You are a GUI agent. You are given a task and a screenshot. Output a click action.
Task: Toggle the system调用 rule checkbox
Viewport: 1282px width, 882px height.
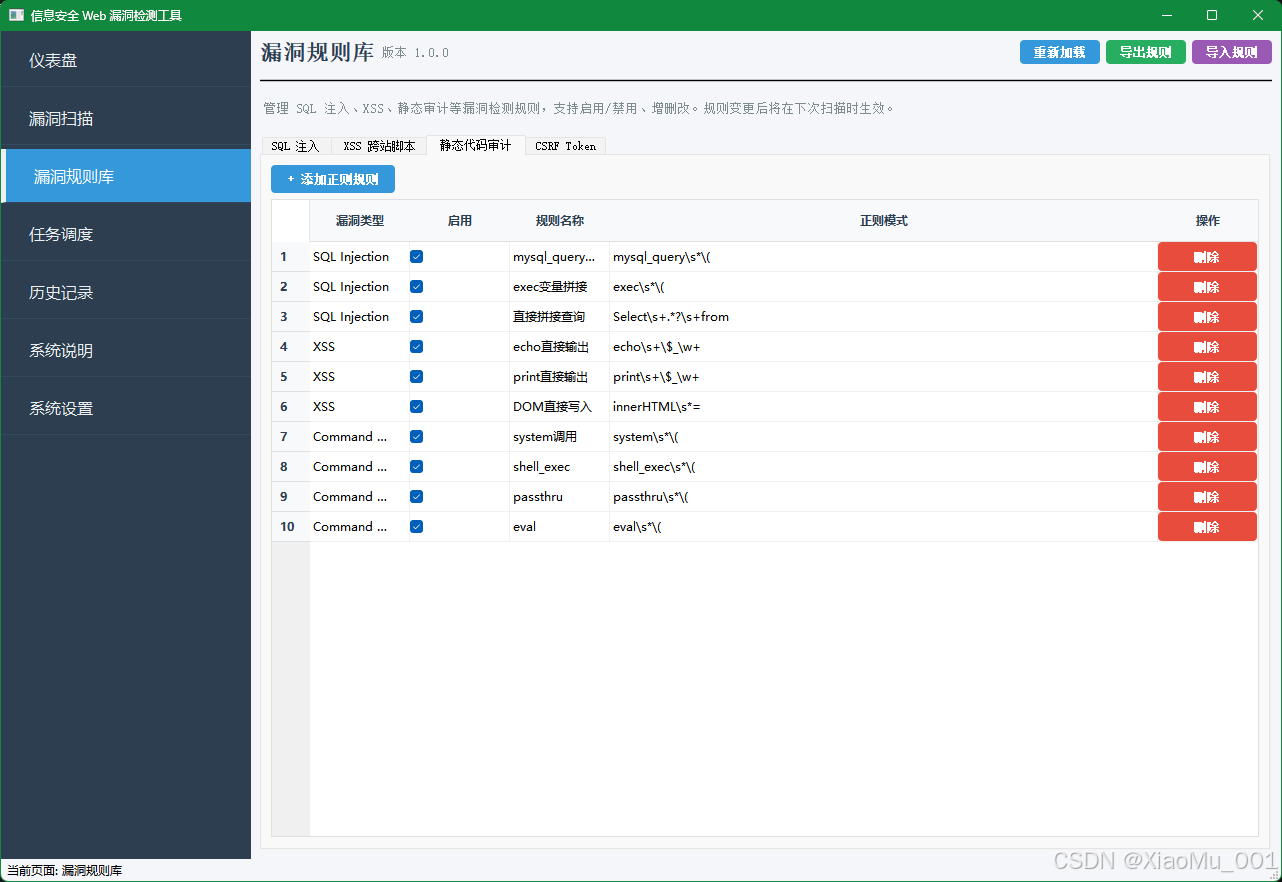(x=417, y=437)
